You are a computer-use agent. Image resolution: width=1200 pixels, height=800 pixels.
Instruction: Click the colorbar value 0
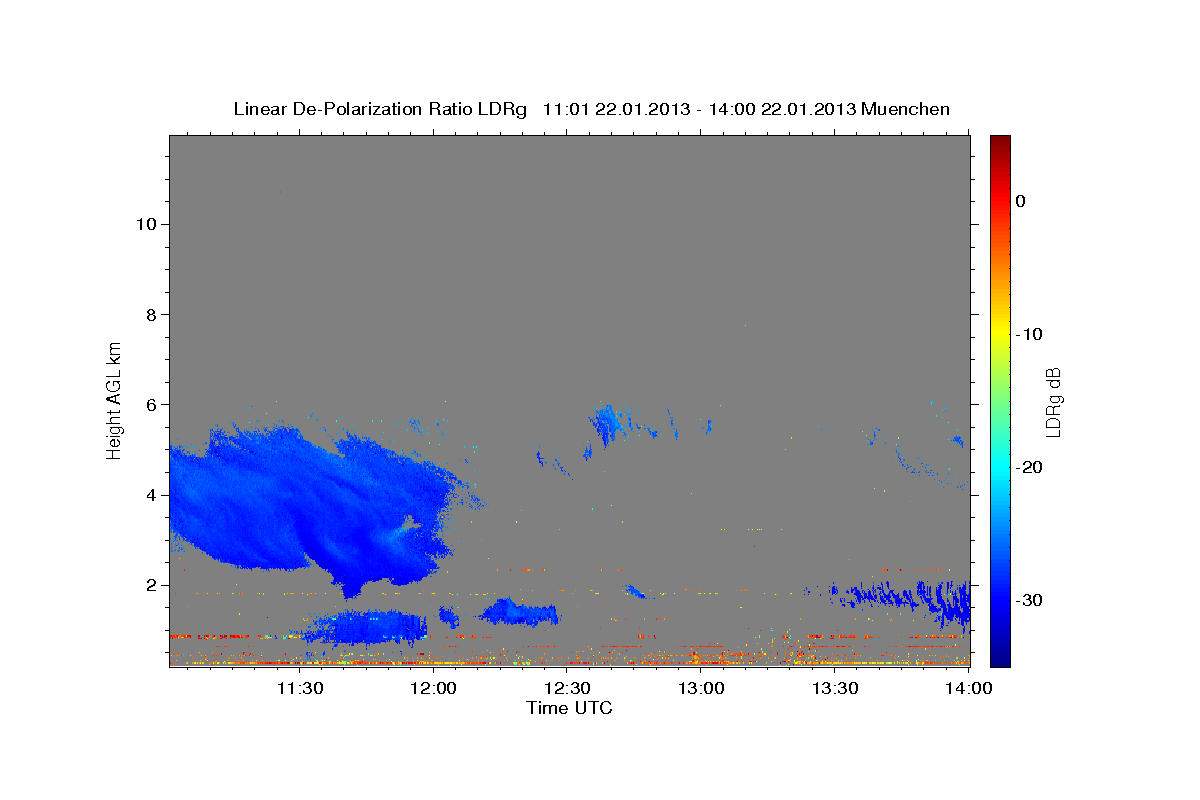click(1021, 201)
